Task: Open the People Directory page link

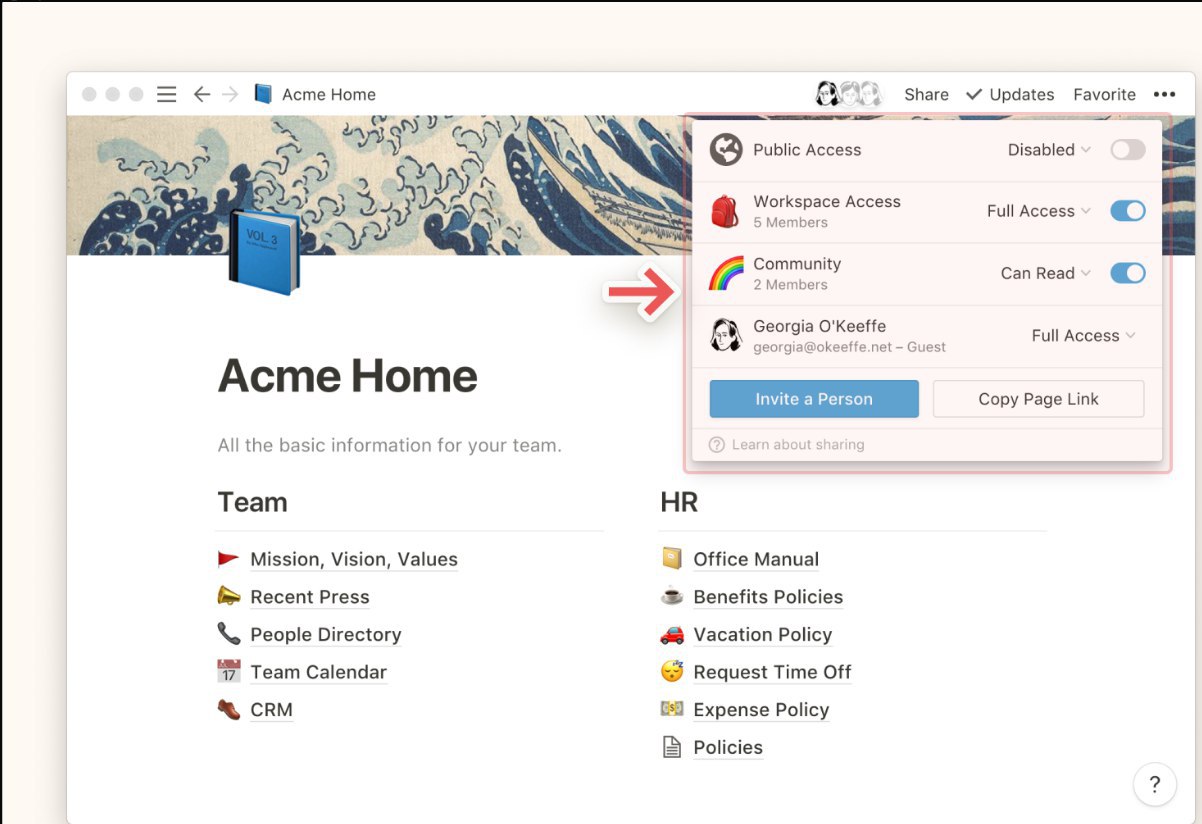Action: pos(326,635)
